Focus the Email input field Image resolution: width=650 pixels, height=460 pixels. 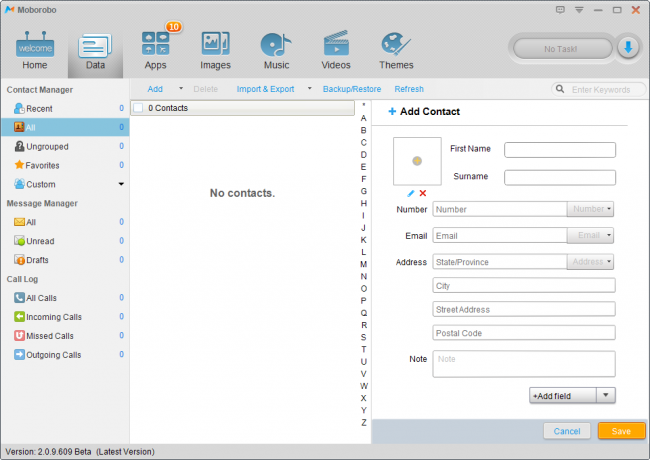pyautogui.click(x=500, y=235)
